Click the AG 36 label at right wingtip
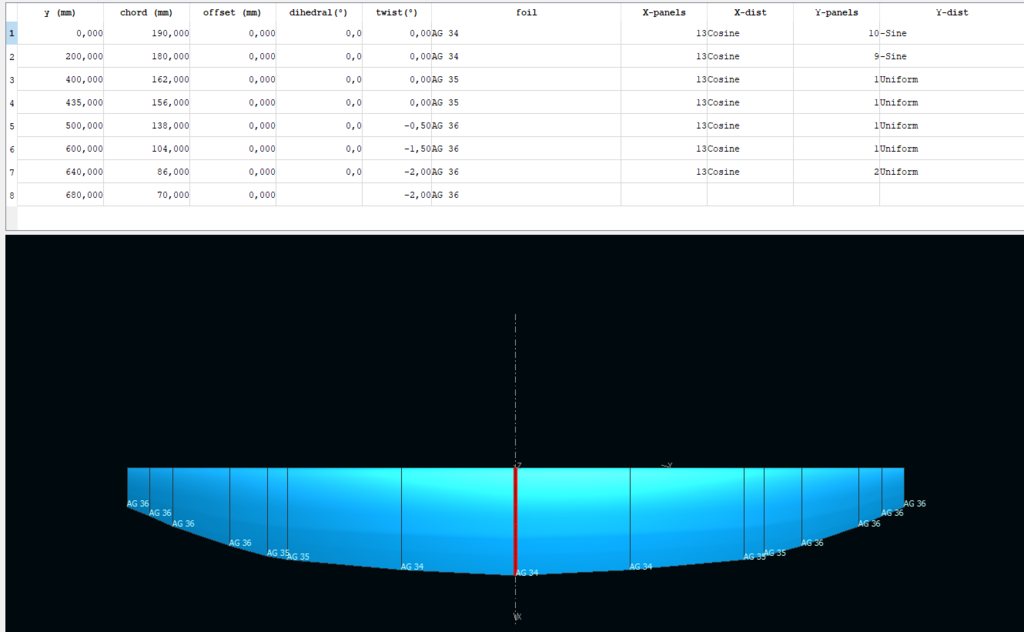1024x632 pixels. (x=914, y=504)
